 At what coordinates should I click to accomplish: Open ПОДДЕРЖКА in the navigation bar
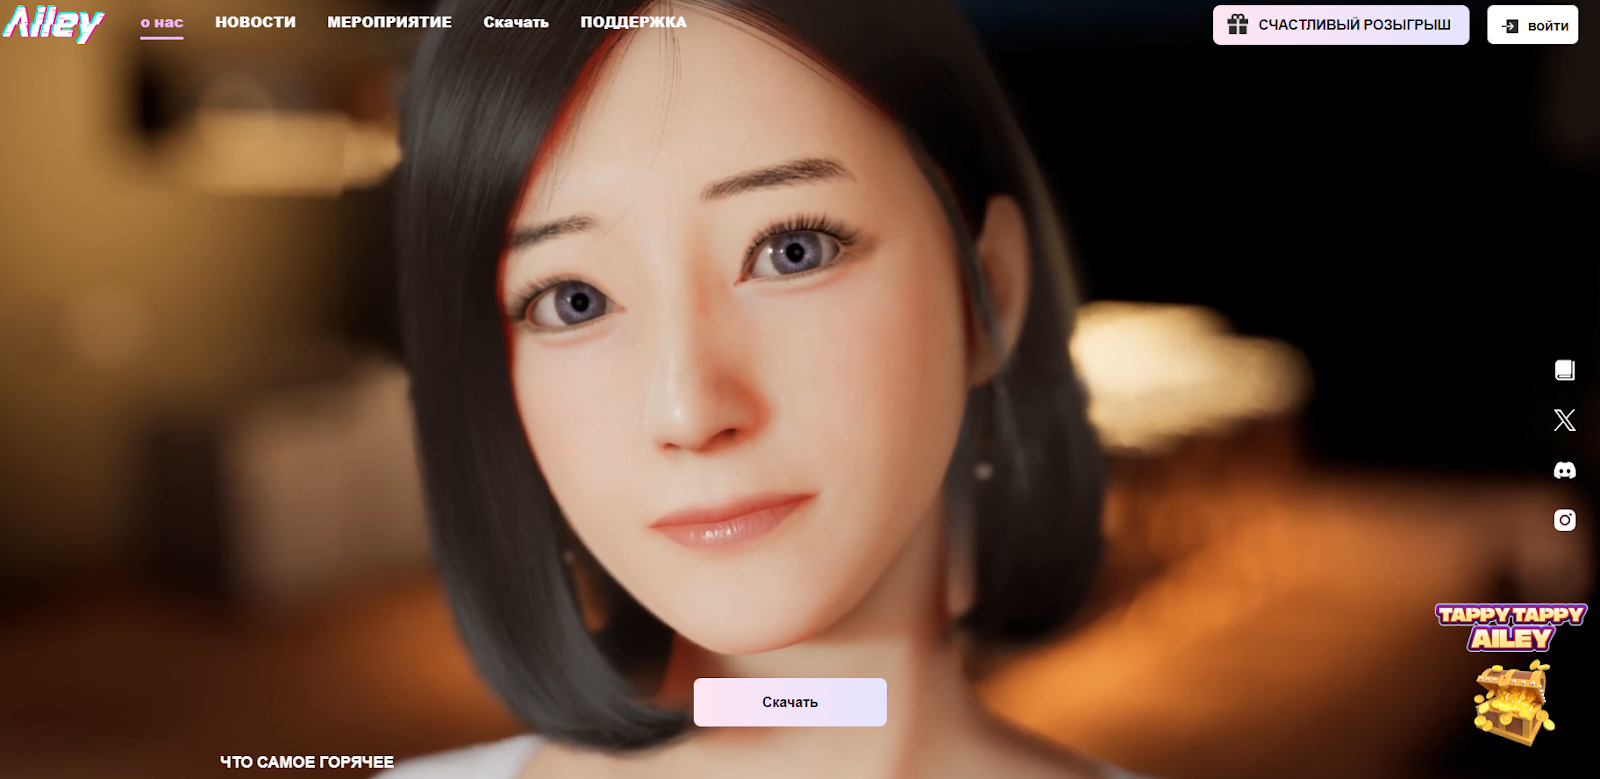(634, 22)
